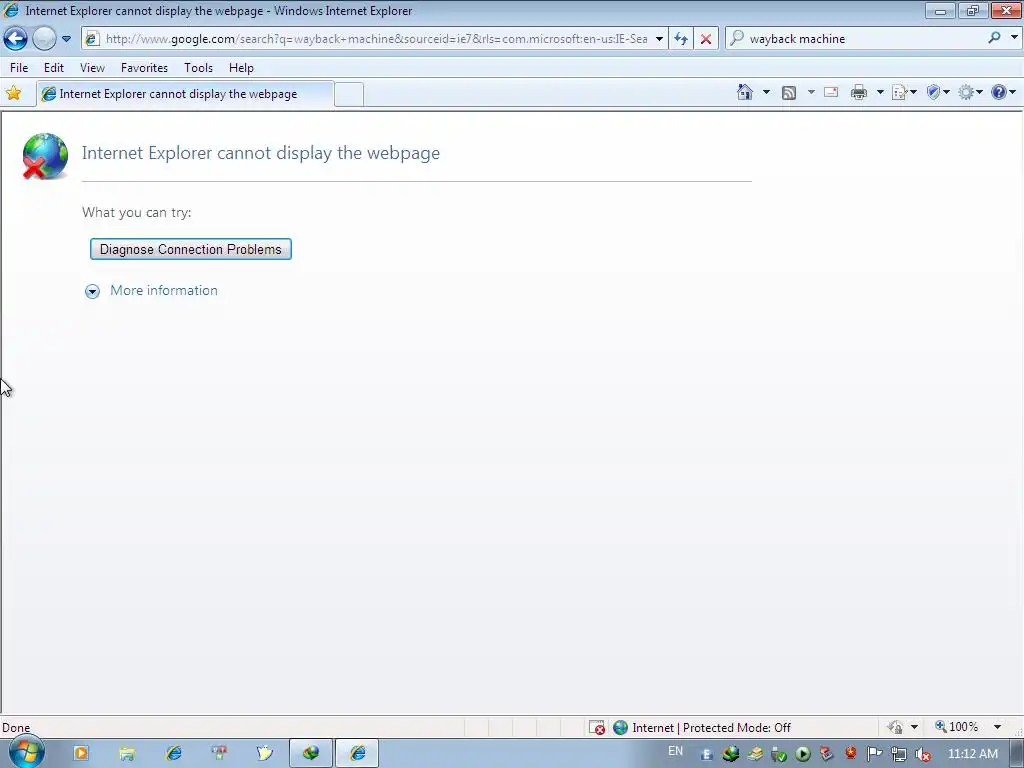The width and height of the screenshot is (1024, 768).
Task: Refresh the page with the Refresh icon
Action: click(681, 39)
